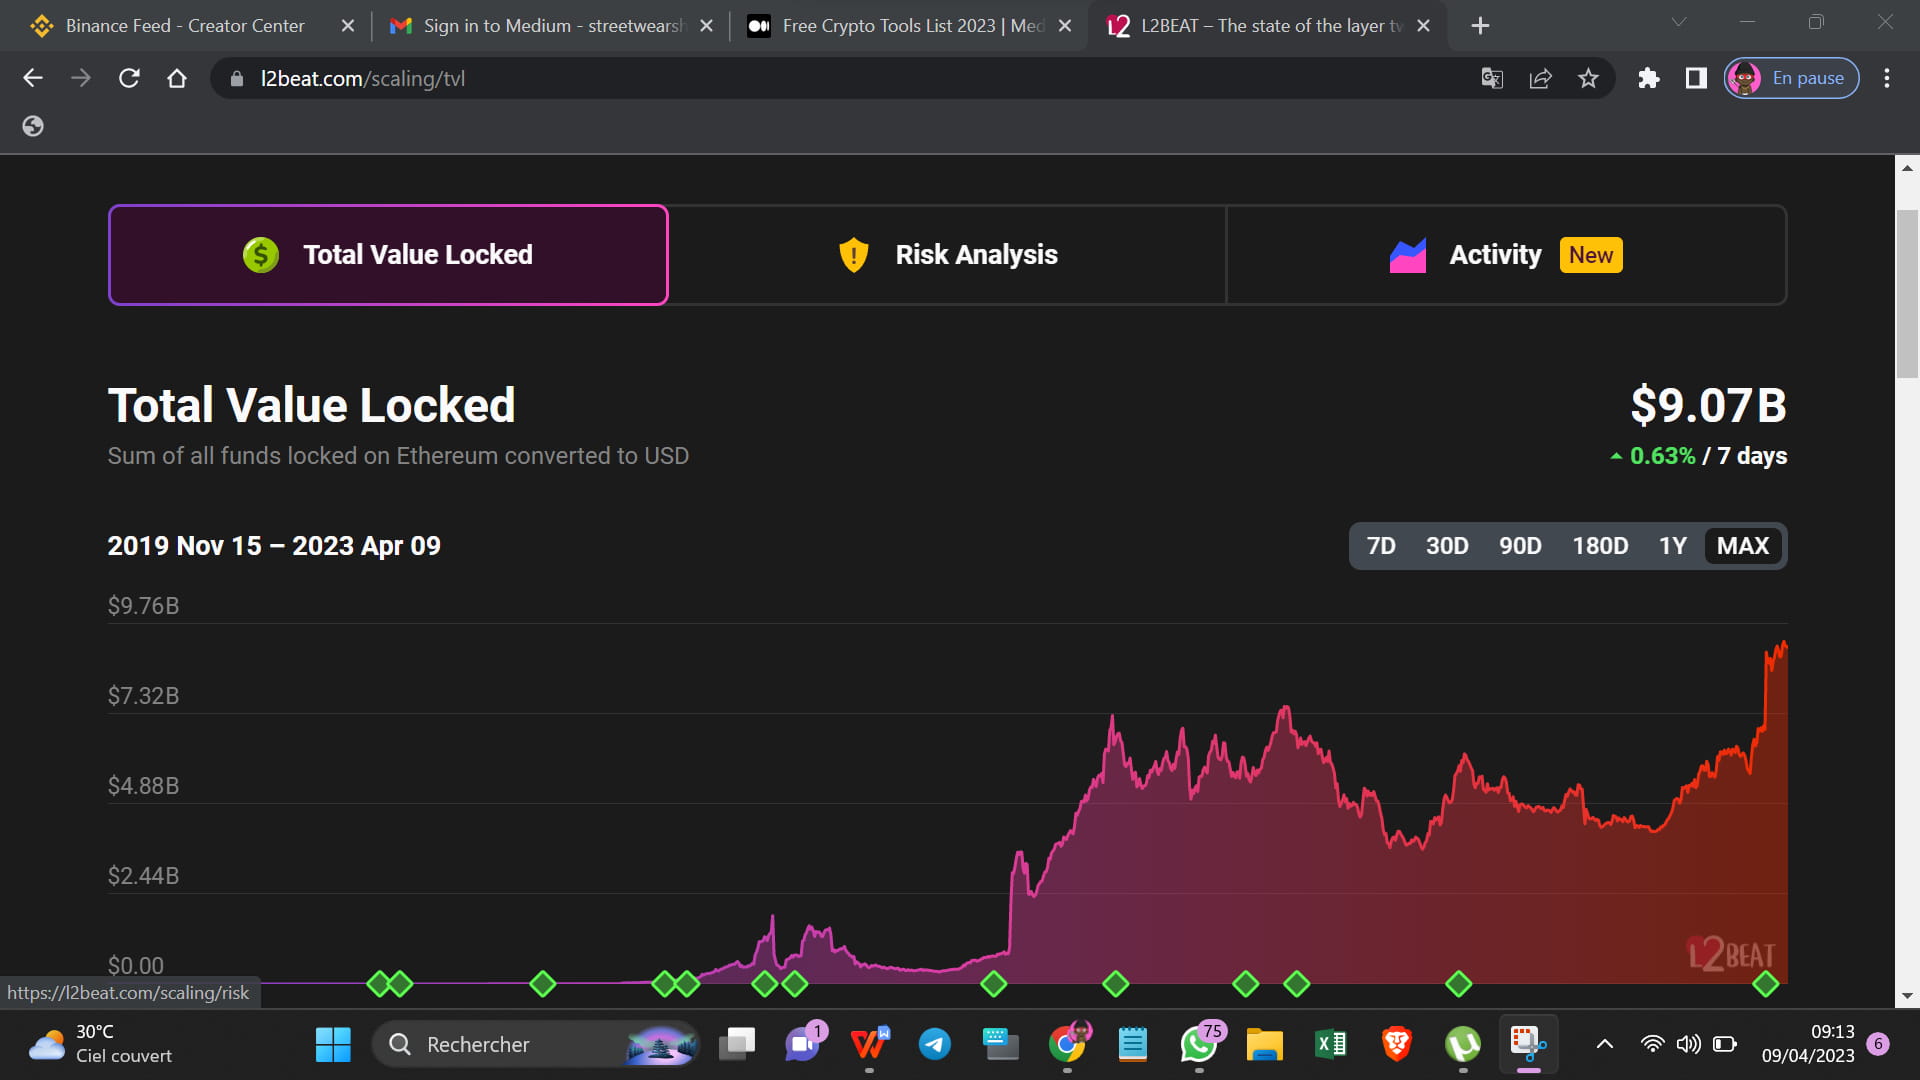Choose the 1Y chart range

1672,546
